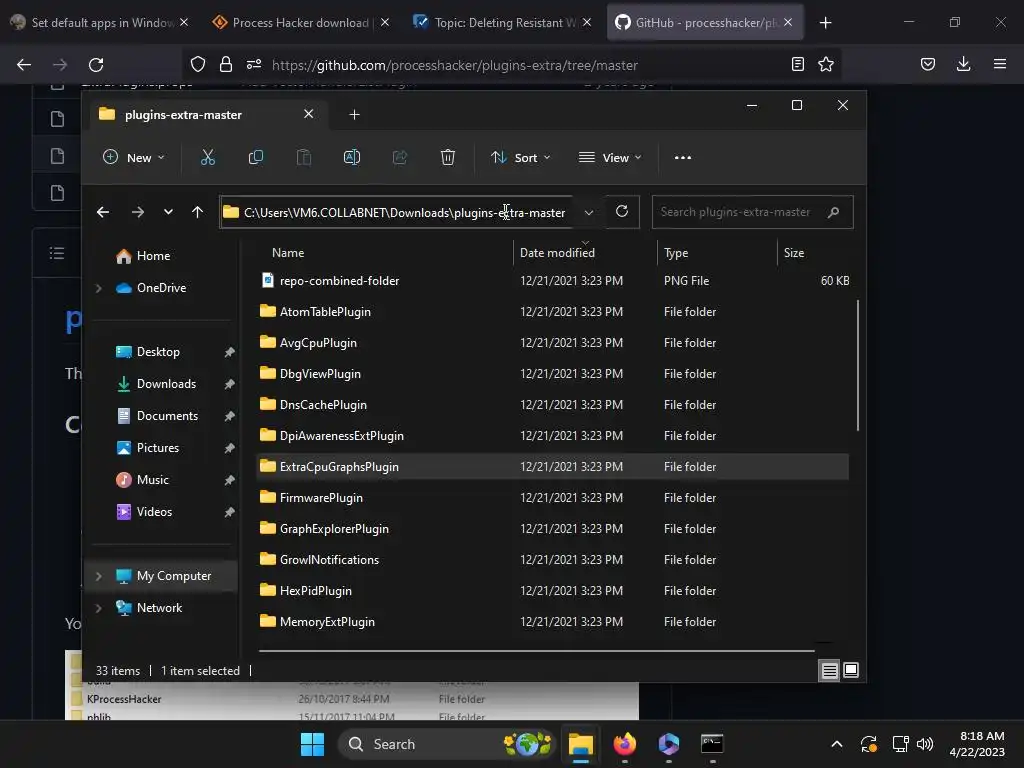This screenshot has height=768, width=1024.
Task: Click the search magnifier icon in Explorer
Action: [x=833, y=212]
